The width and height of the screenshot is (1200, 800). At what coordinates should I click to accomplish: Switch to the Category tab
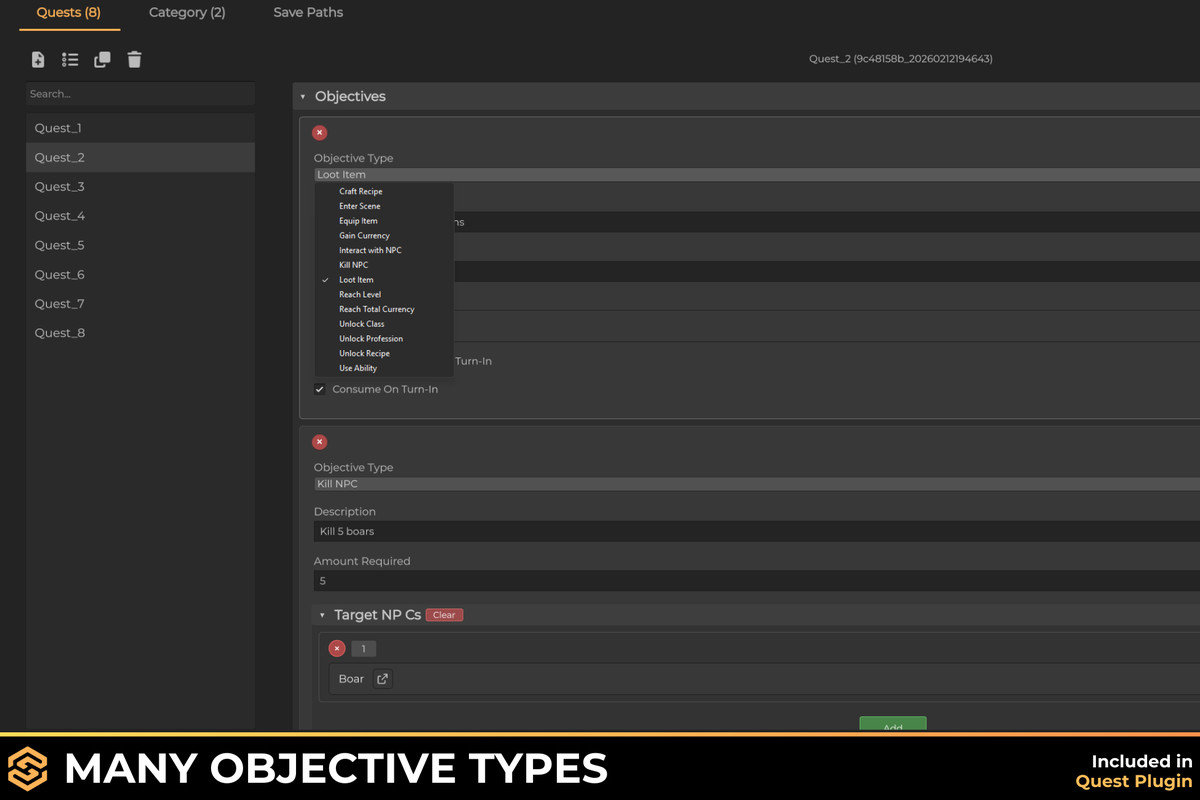tap(187, 13)
